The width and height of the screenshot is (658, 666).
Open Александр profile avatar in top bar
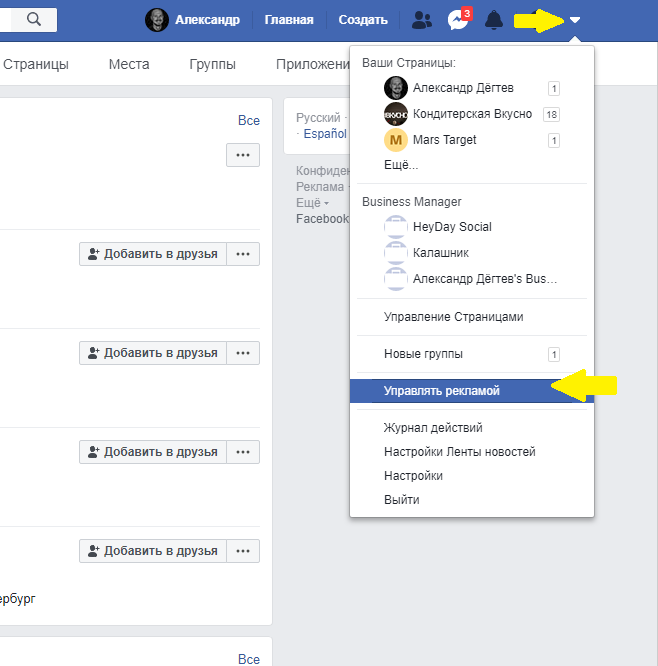(x=157, y=20)
